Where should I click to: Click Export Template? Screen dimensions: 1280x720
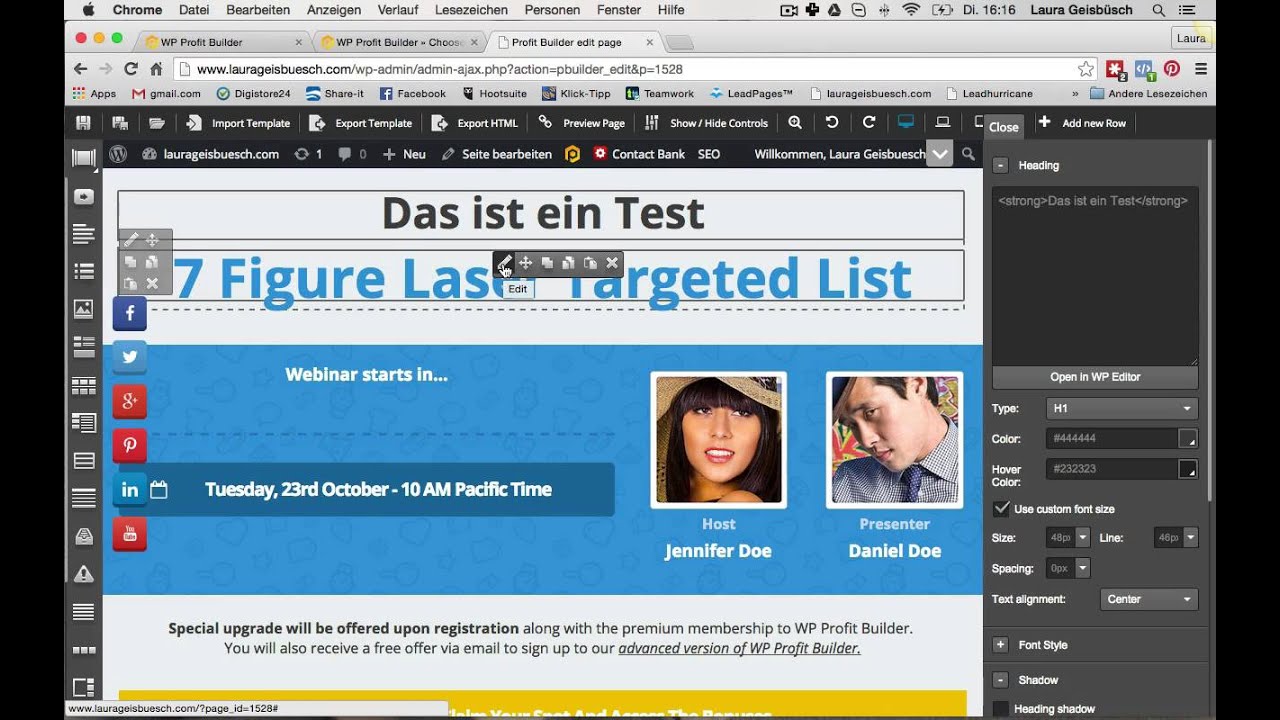point(361,123)
